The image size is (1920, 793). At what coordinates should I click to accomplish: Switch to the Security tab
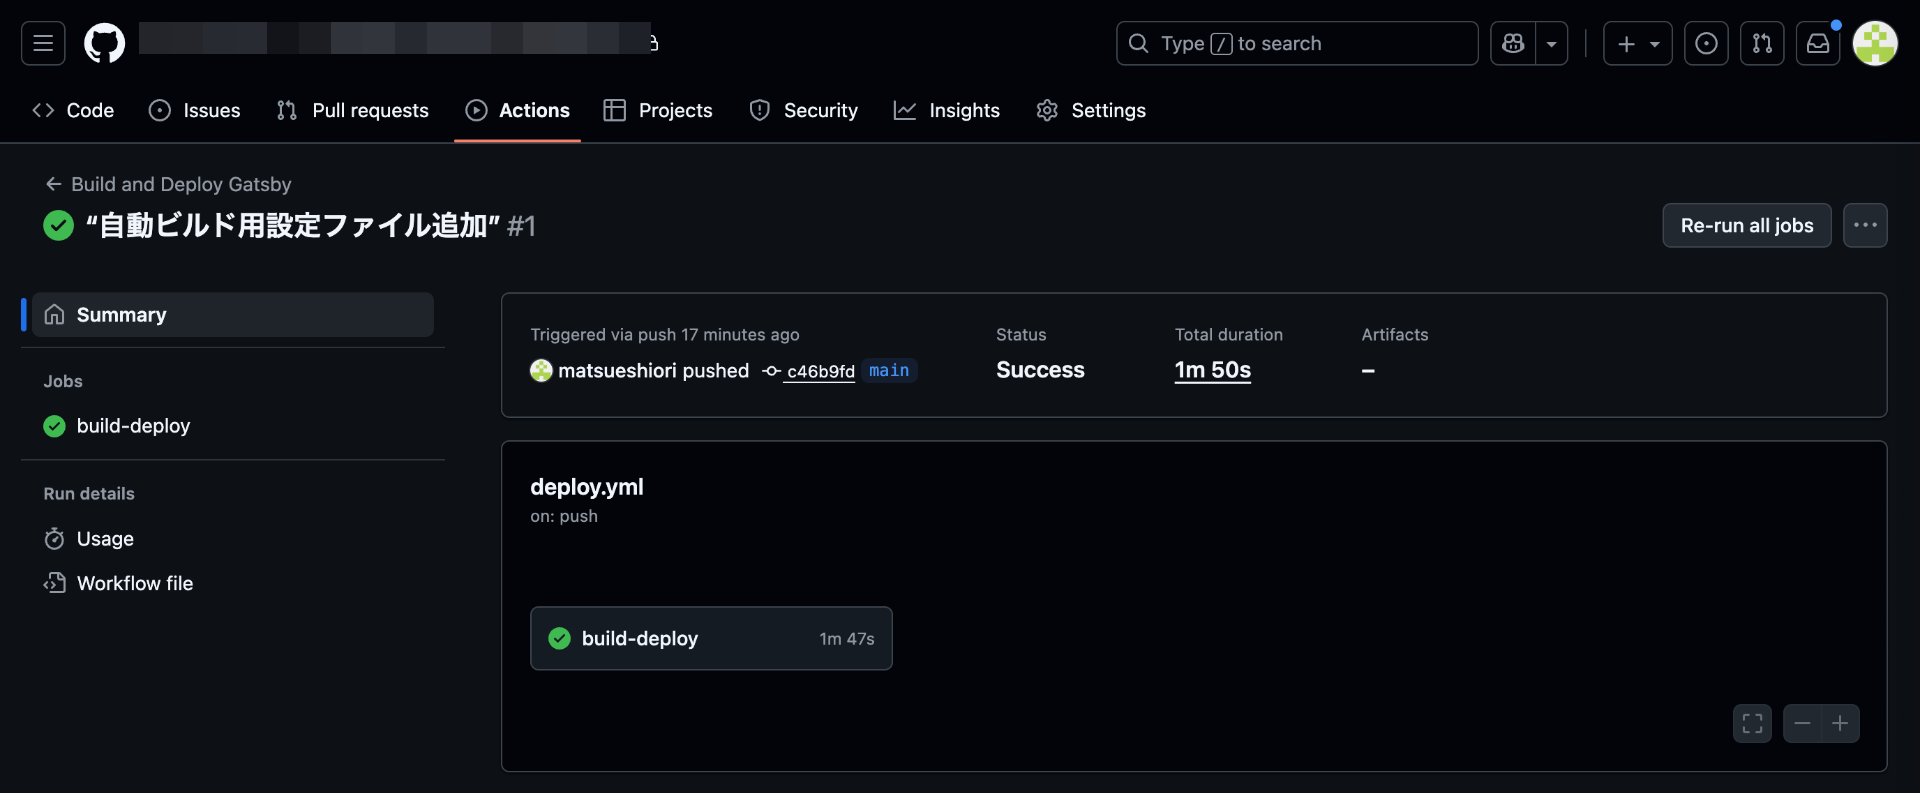[x=804, y=110]
